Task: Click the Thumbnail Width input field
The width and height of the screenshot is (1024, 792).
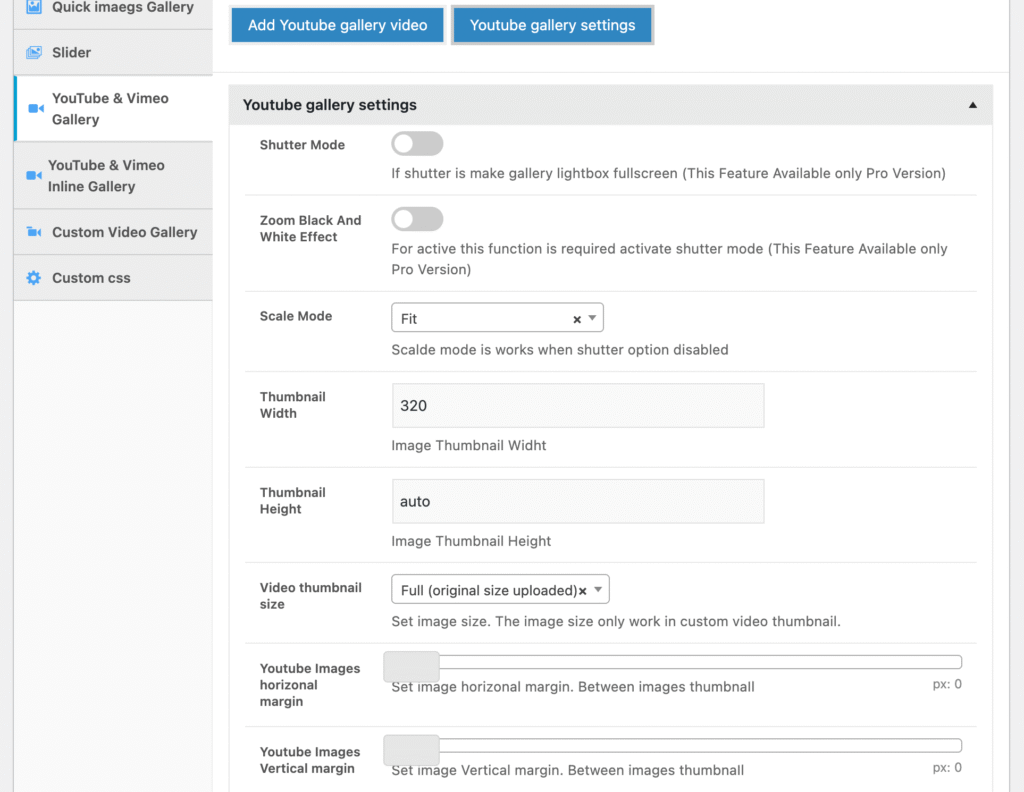Action: tap(577, 406)
